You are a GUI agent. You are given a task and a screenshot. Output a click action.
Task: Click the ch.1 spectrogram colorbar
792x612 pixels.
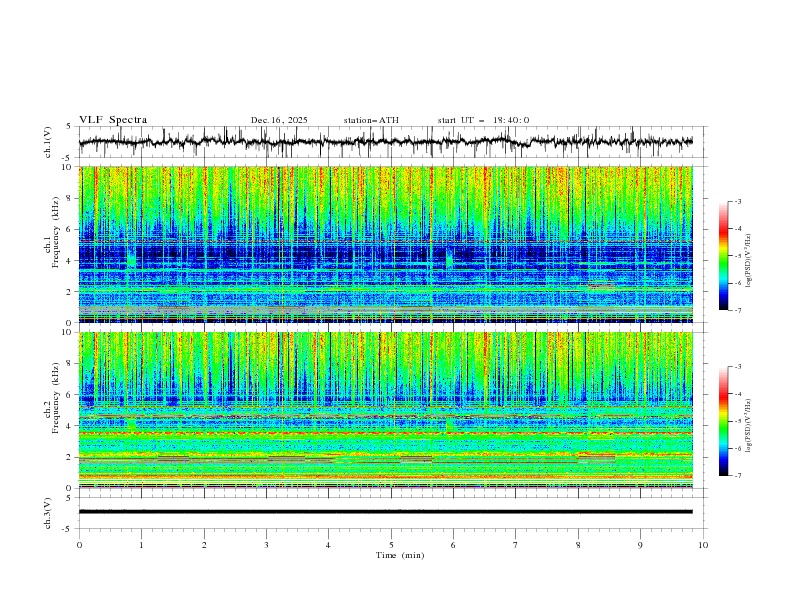[723, 255]
